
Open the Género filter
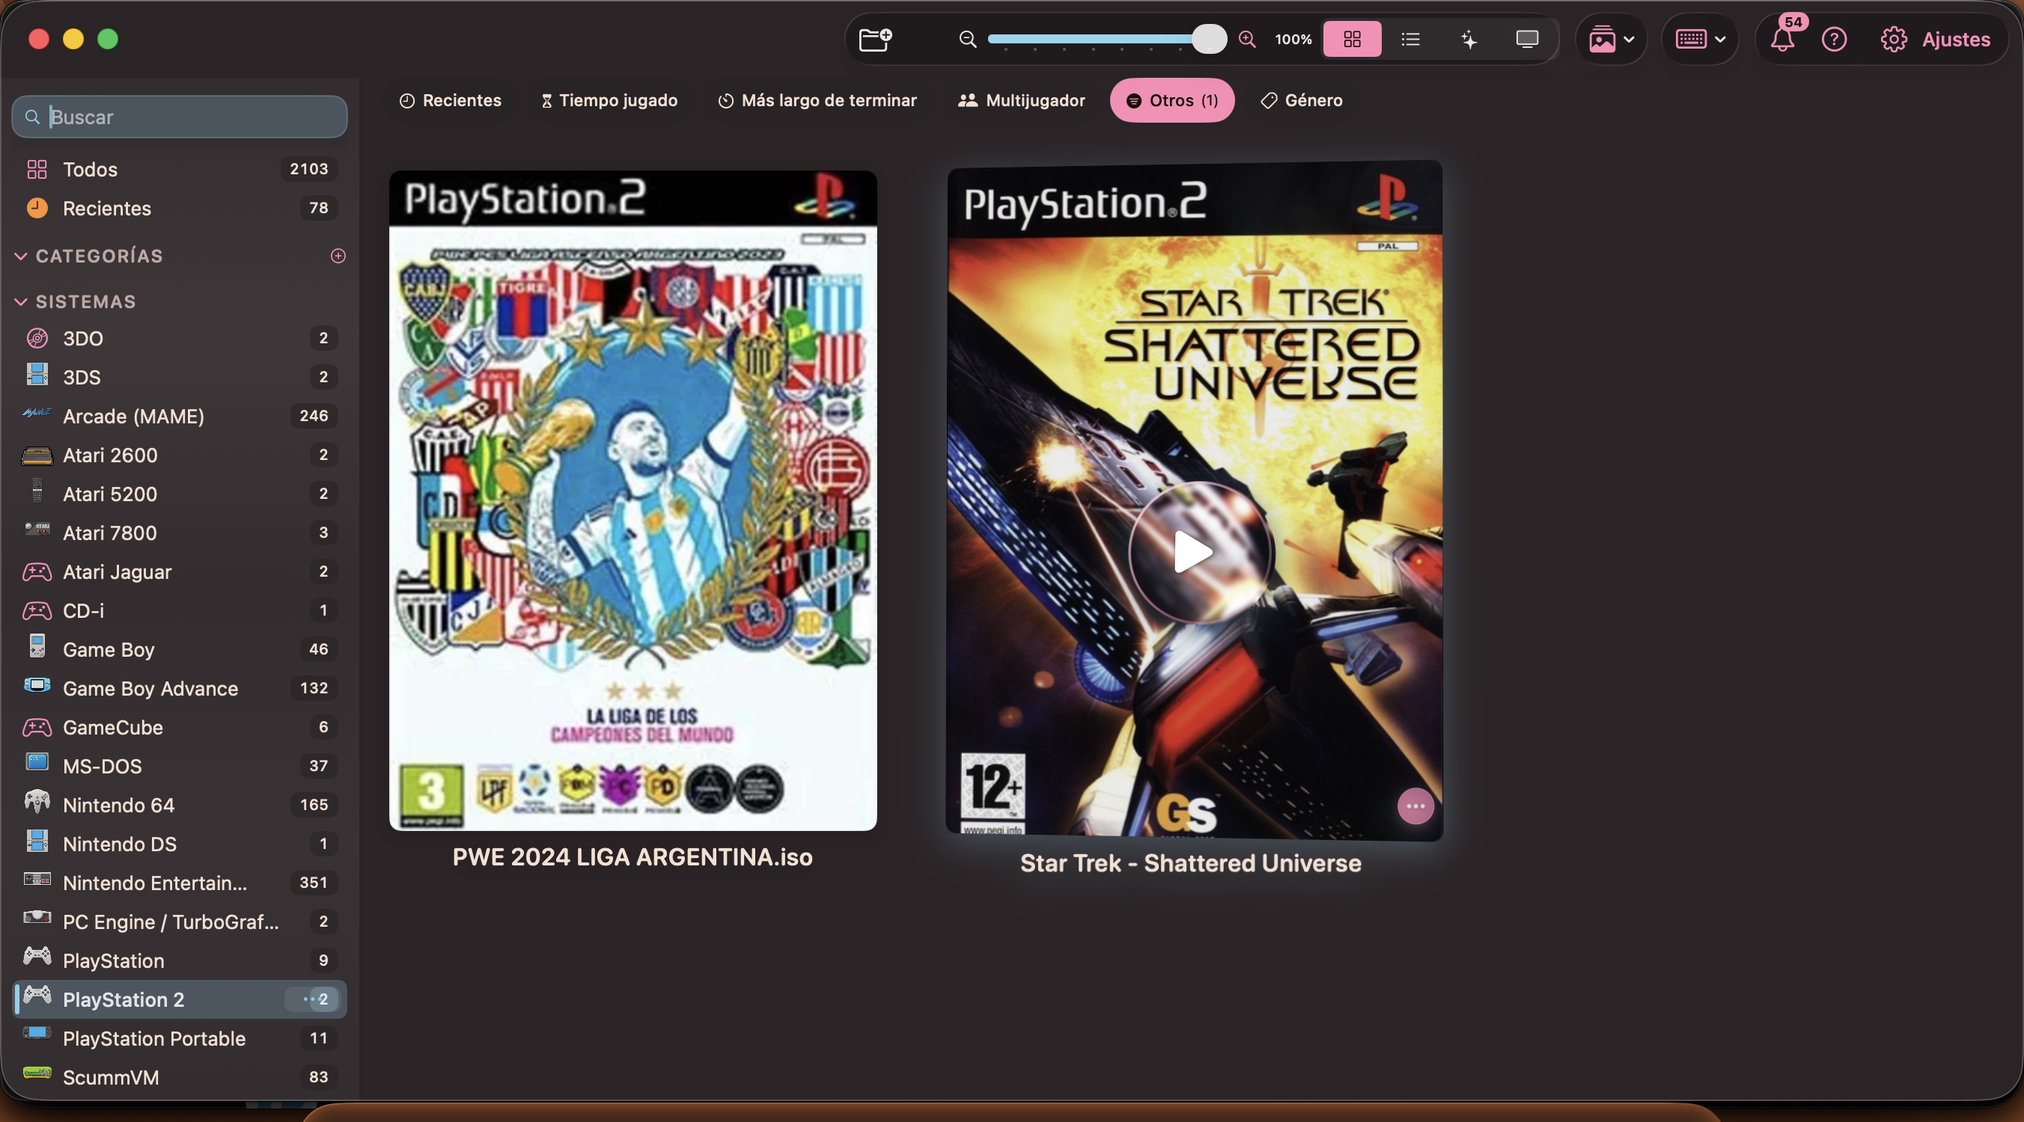tap(1301, 100)
